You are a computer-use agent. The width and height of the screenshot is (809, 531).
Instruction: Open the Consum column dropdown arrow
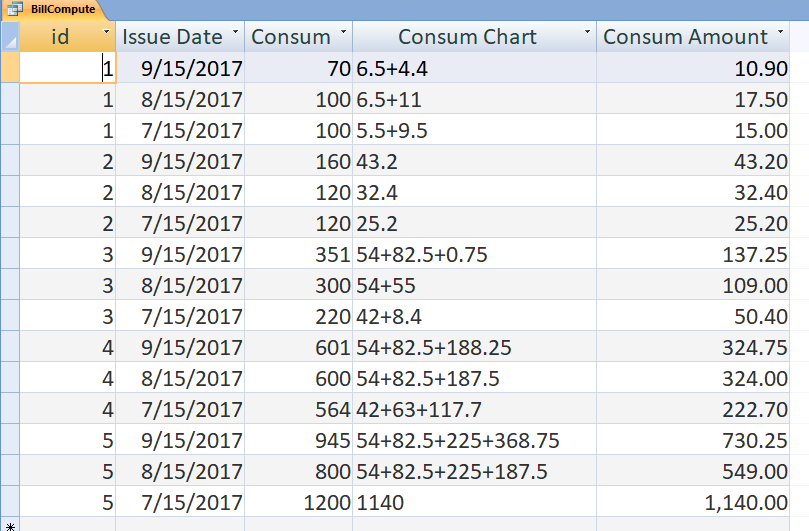coord(343,31)
